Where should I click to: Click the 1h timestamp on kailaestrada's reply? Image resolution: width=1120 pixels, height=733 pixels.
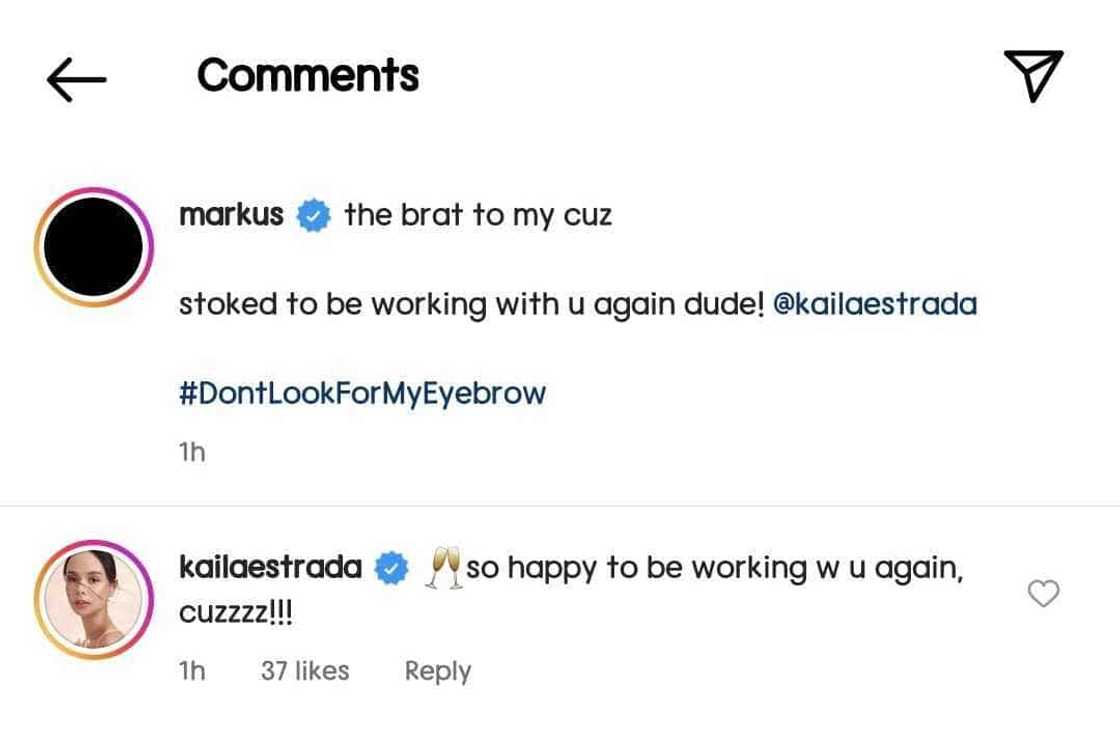click(x=190, y=671)
